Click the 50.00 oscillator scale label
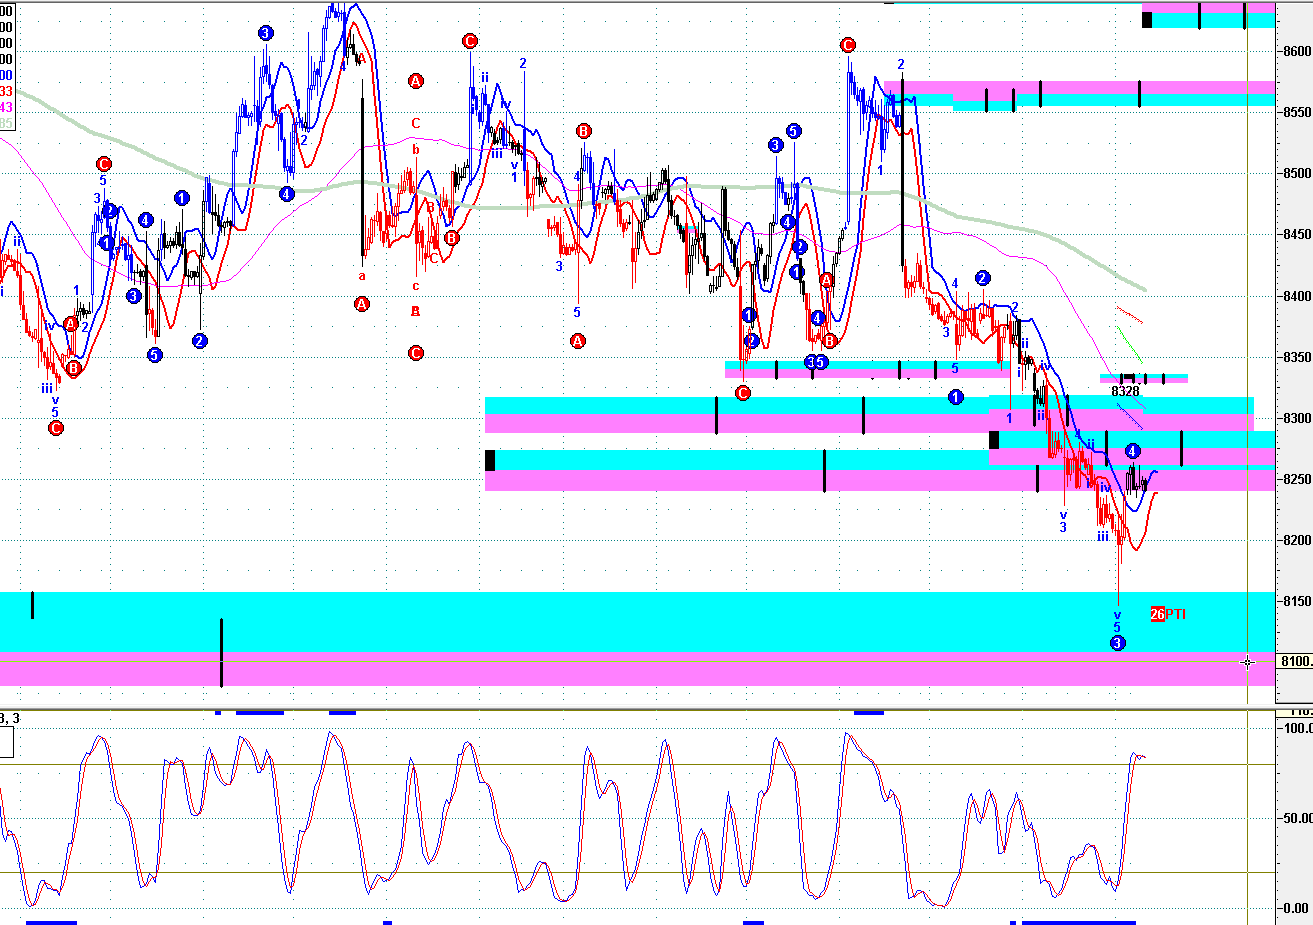 tap(1296, 818)
